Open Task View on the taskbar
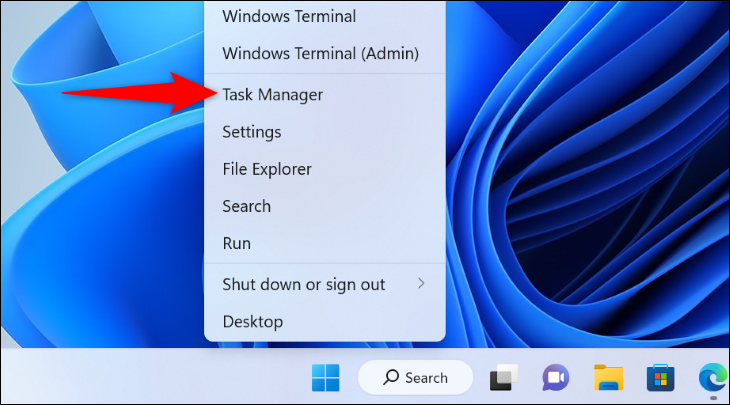This screenshot has width=730, height=405. [504, 378]
